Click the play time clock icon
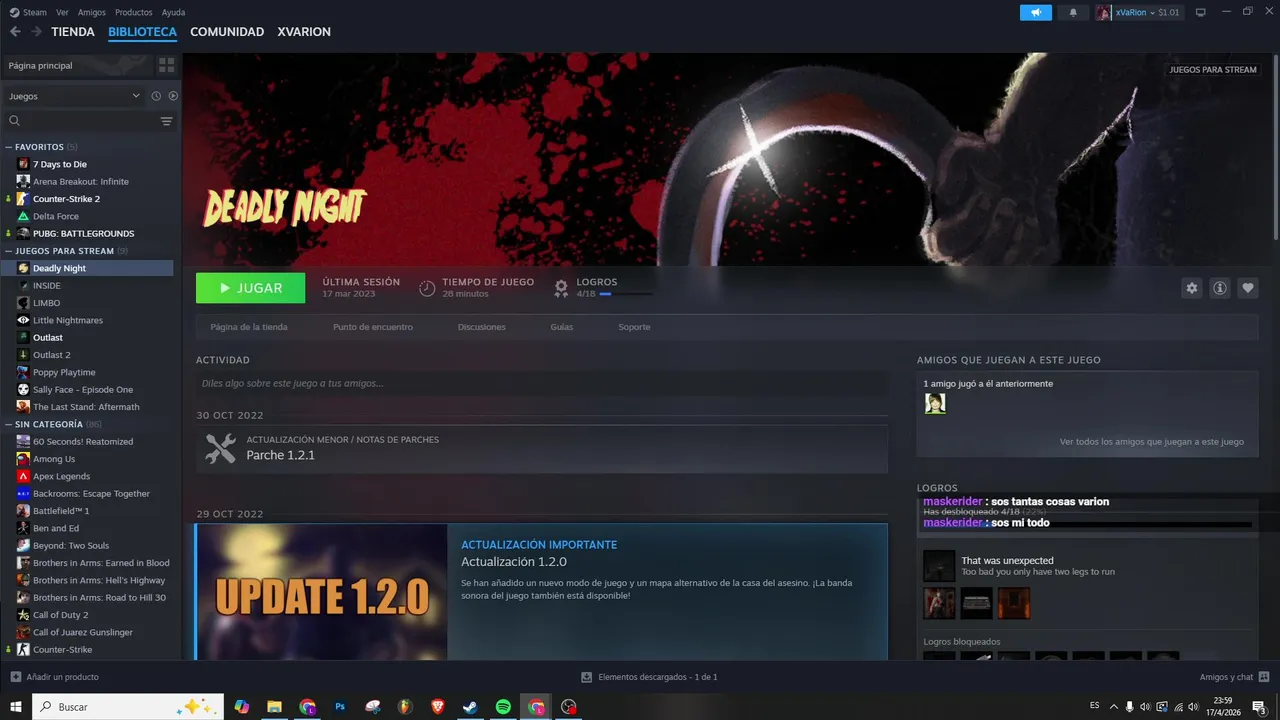 tap(427, 288)
